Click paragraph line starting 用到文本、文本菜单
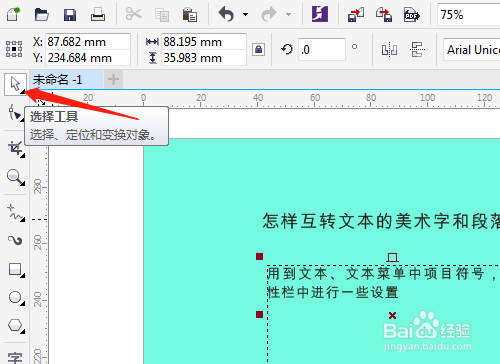 click(x=383, y=274)
